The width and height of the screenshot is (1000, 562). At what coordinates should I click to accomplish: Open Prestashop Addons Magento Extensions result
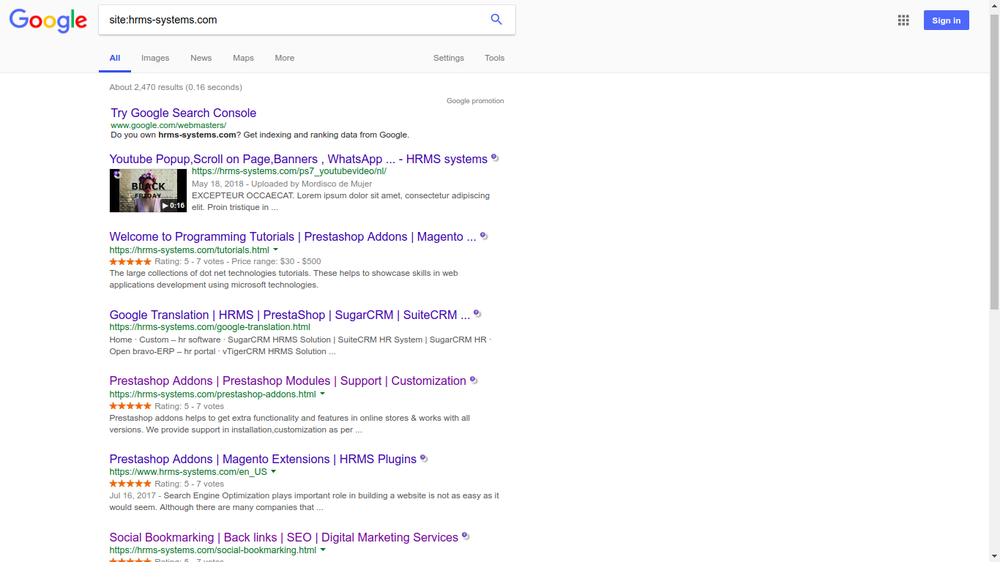(263, 459)
